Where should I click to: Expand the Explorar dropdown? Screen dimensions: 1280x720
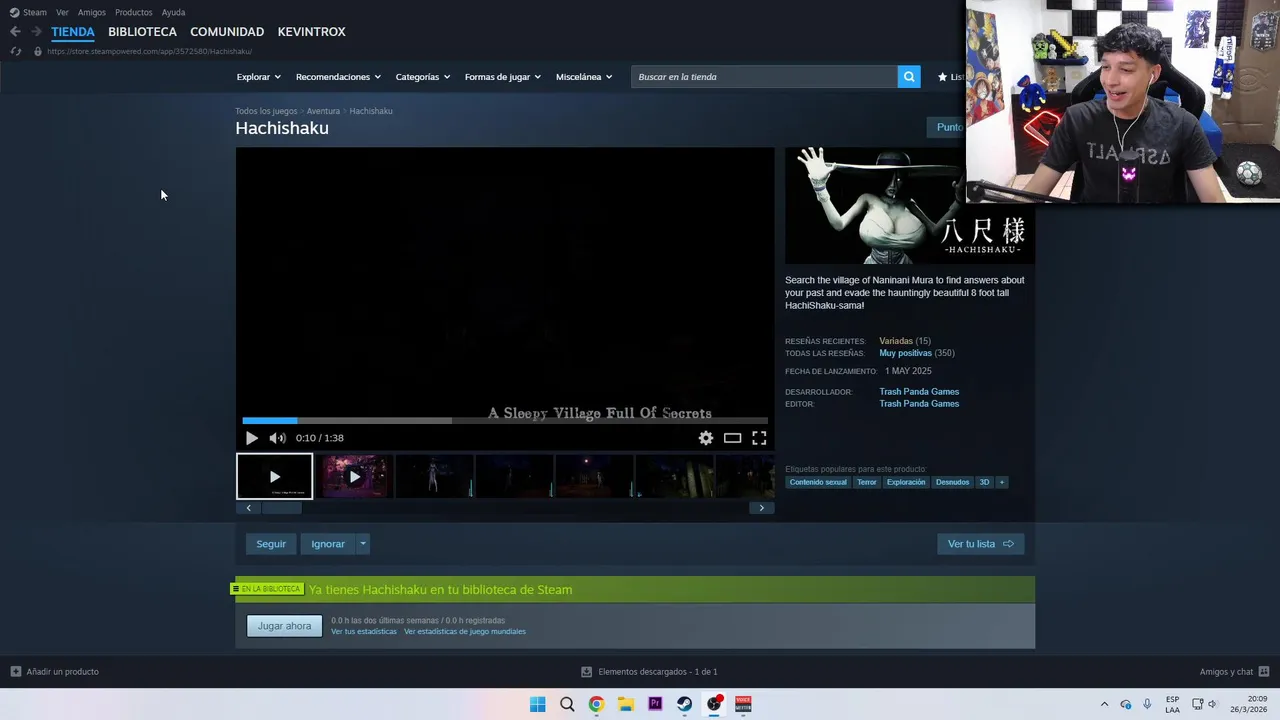[x=258, y=77]
